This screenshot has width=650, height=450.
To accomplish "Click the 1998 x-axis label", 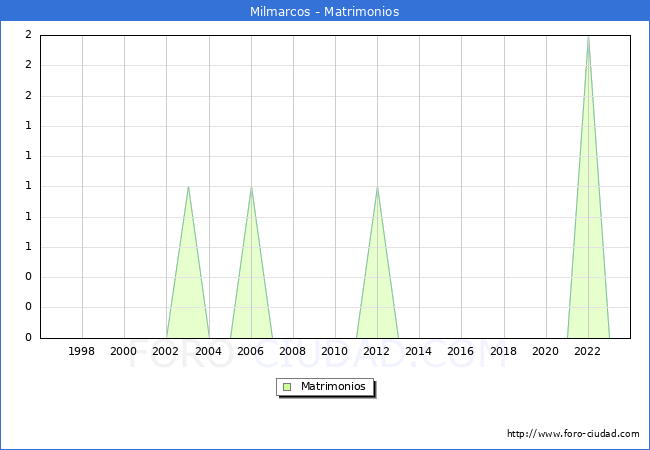I will (x=82, y=351).
